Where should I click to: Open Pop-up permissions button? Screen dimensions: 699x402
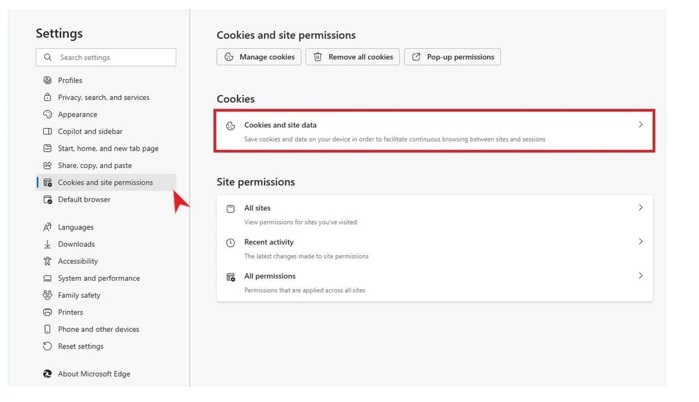click(452, 57)
